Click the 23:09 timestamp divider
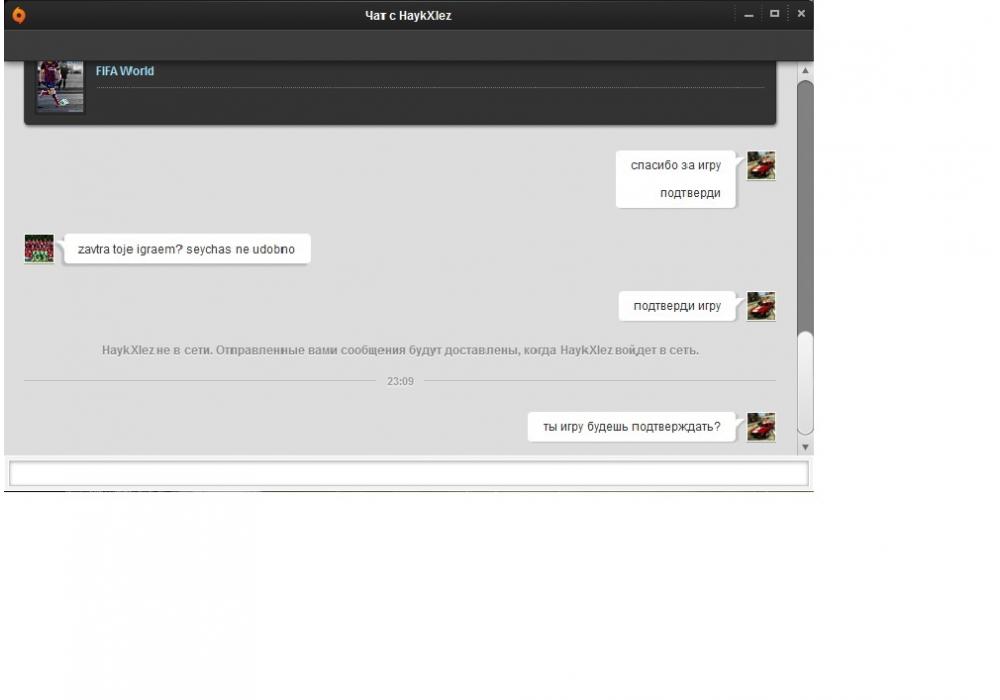1000x700 pixels. tap(400, 381)
